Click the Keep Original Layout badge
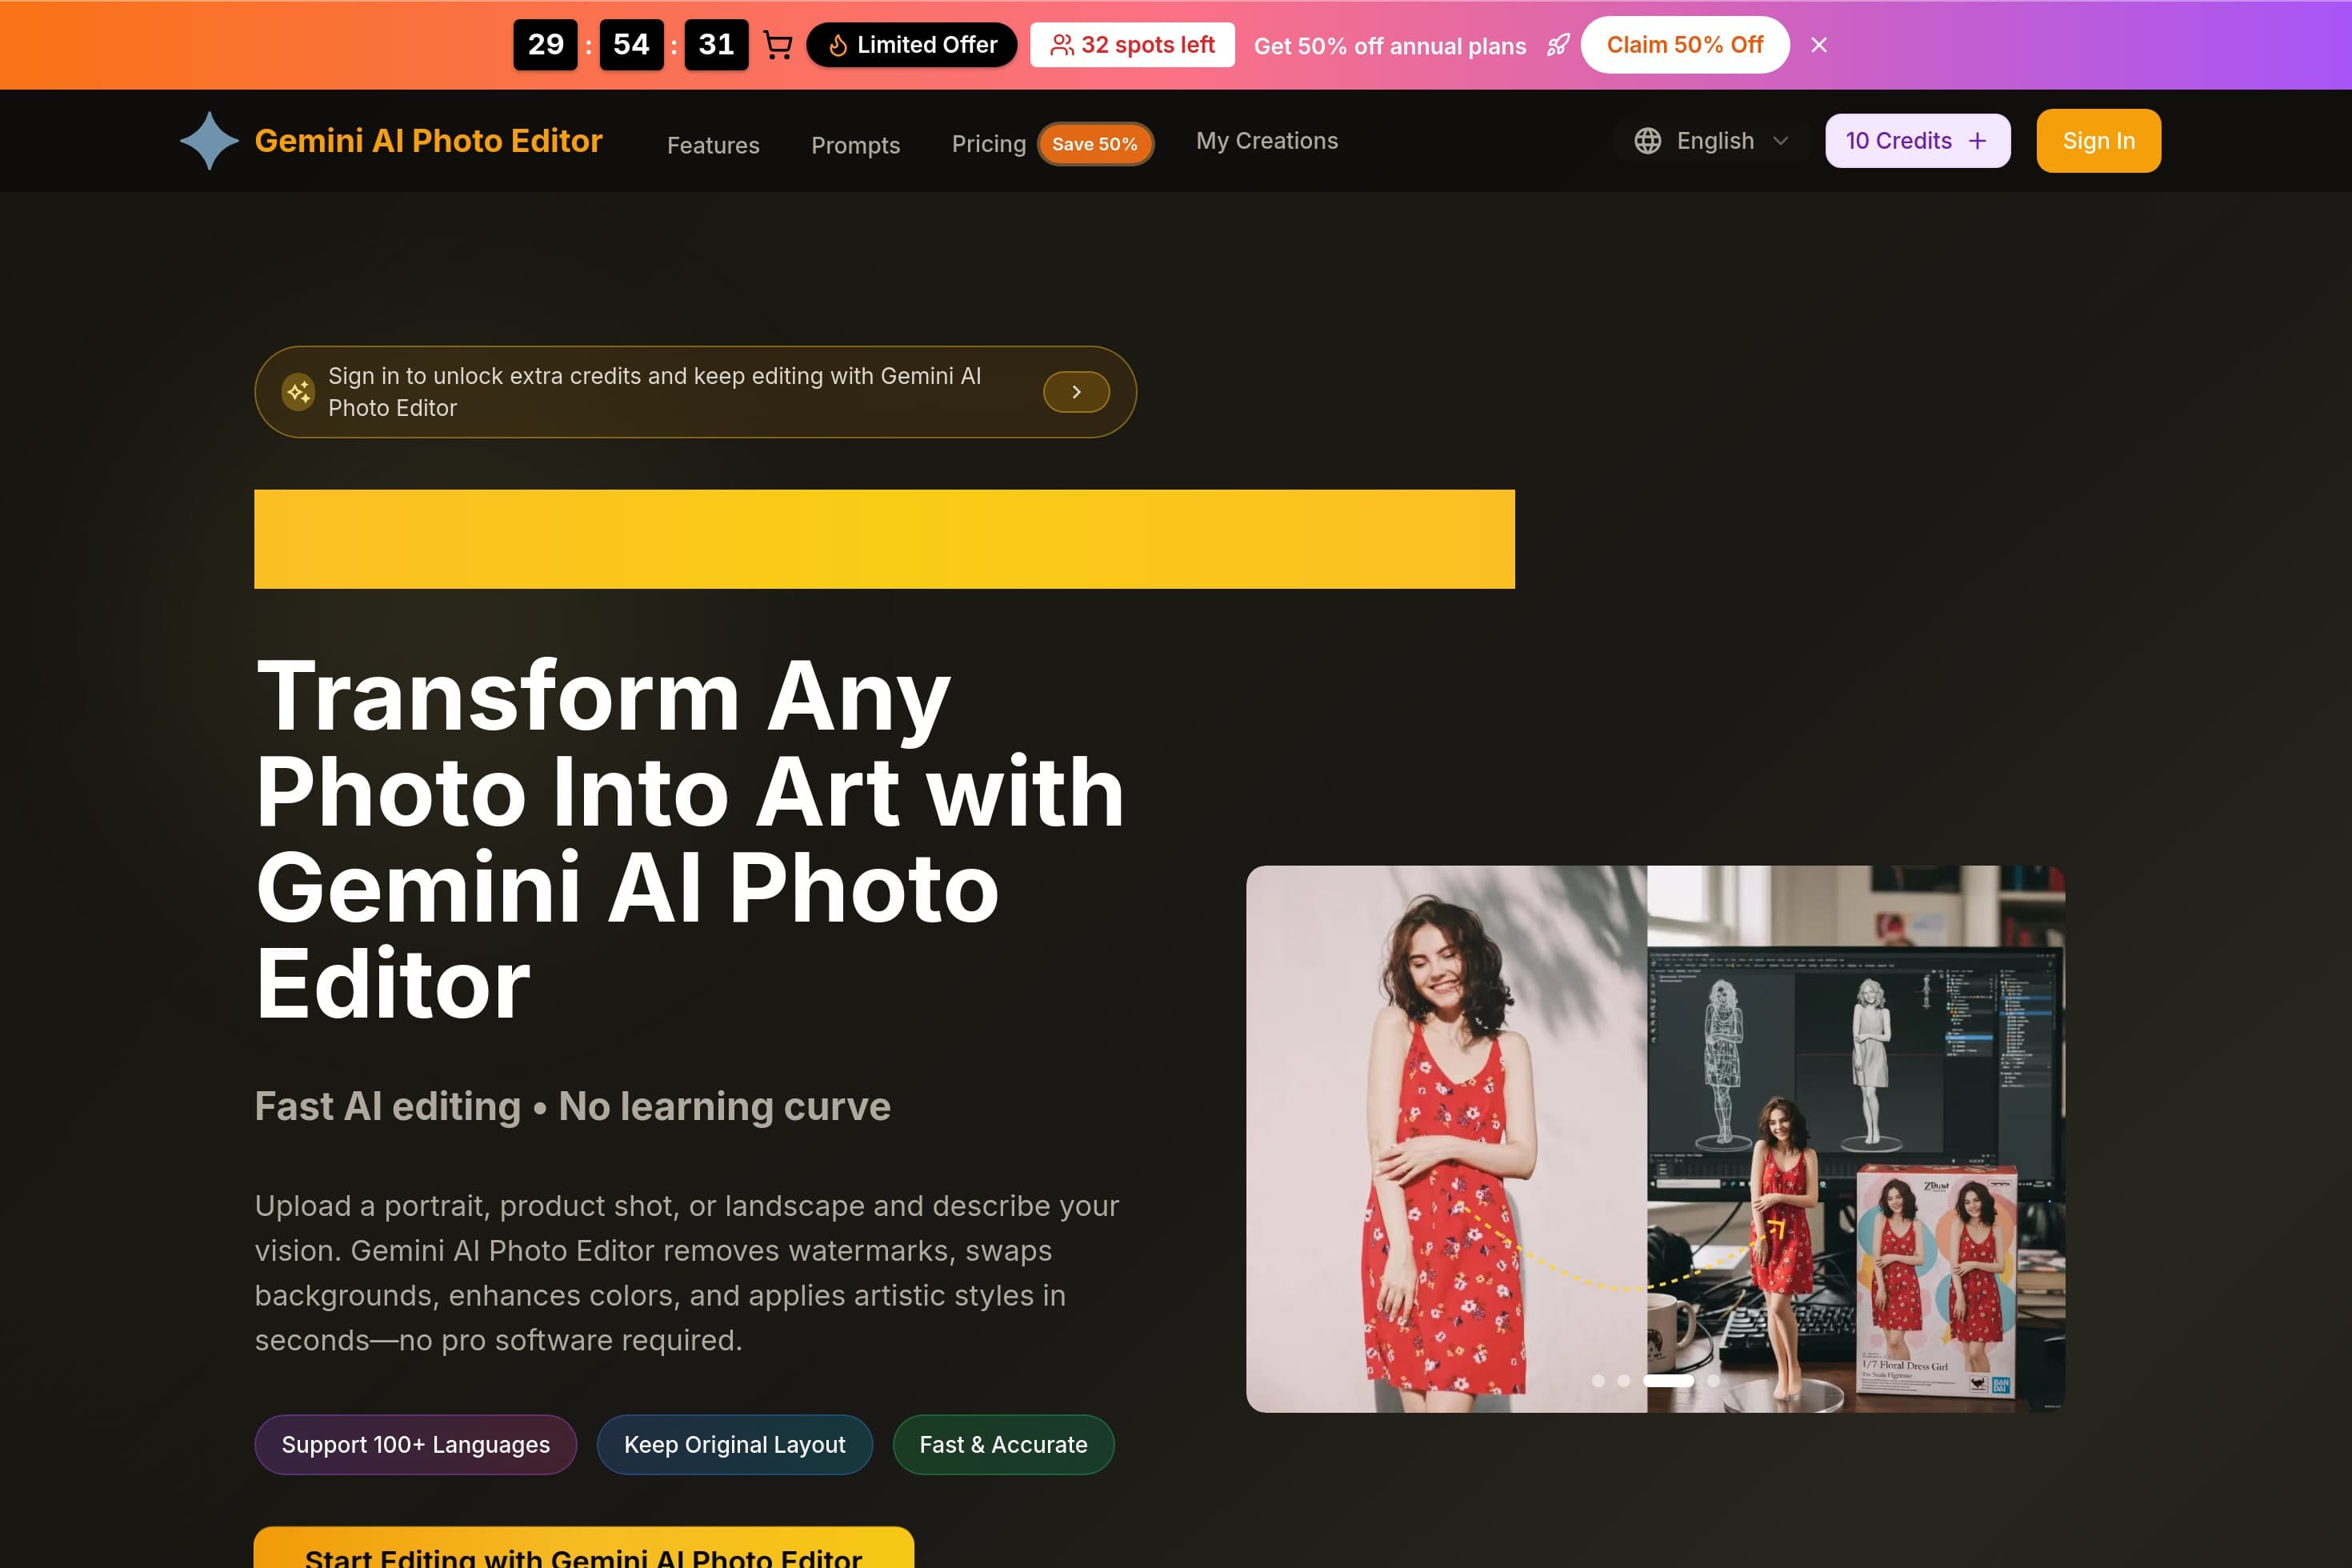 click(x=734, y=1444)
